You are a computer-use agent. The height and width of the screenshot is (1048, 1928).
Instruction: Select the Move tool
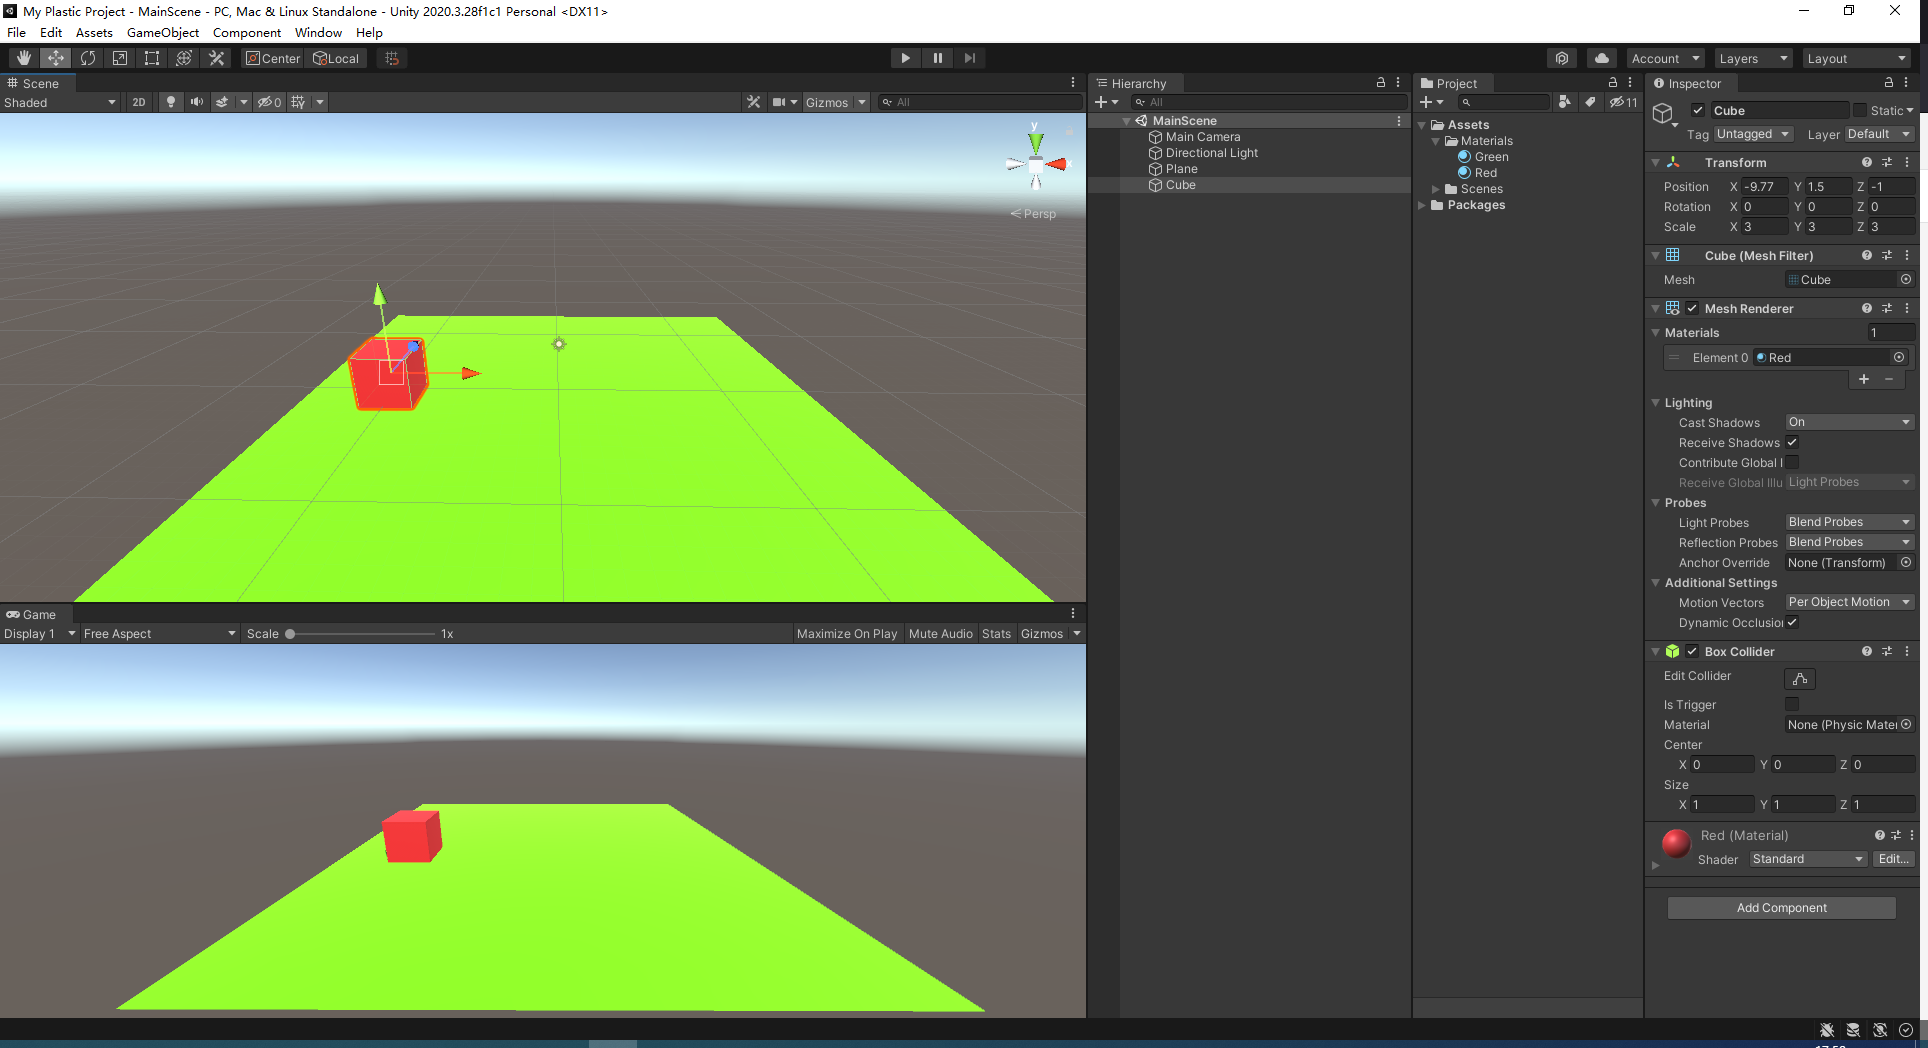[x=56, y=57]
